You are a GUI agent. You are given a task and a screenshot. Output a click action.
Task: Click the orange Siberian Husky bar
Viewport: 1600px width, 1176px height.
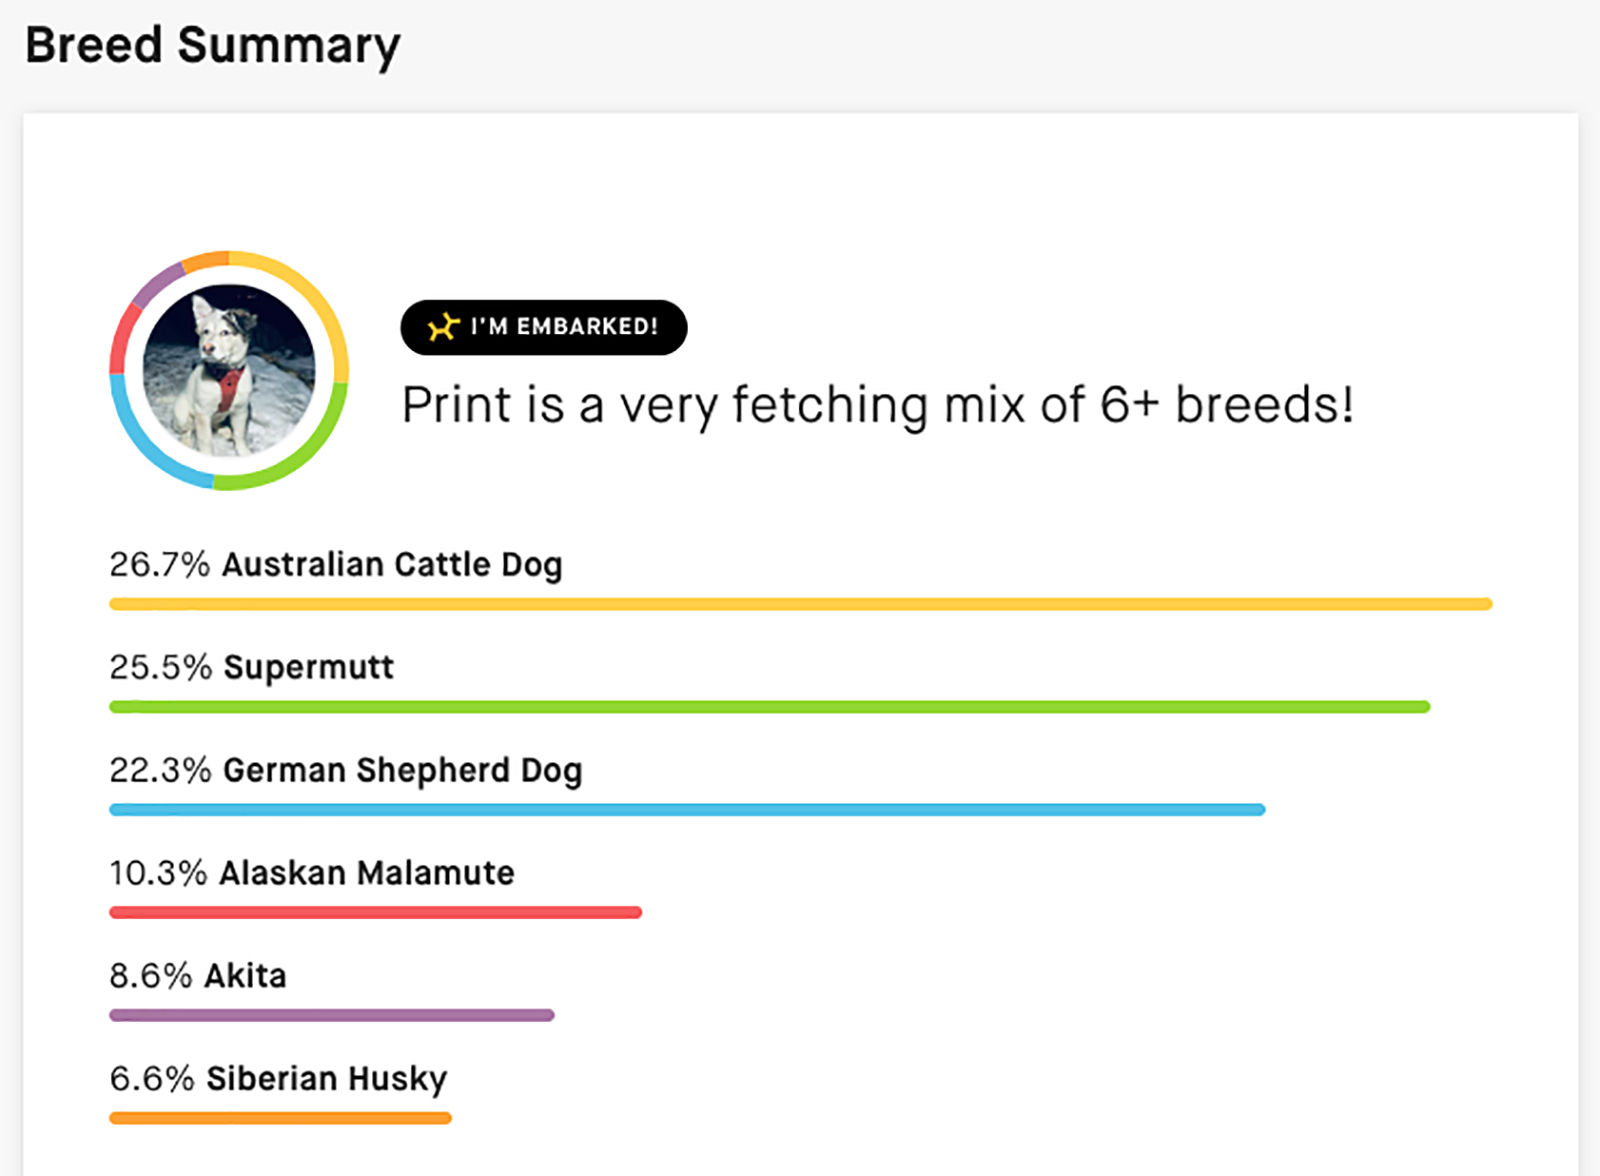coord(280,1118)
